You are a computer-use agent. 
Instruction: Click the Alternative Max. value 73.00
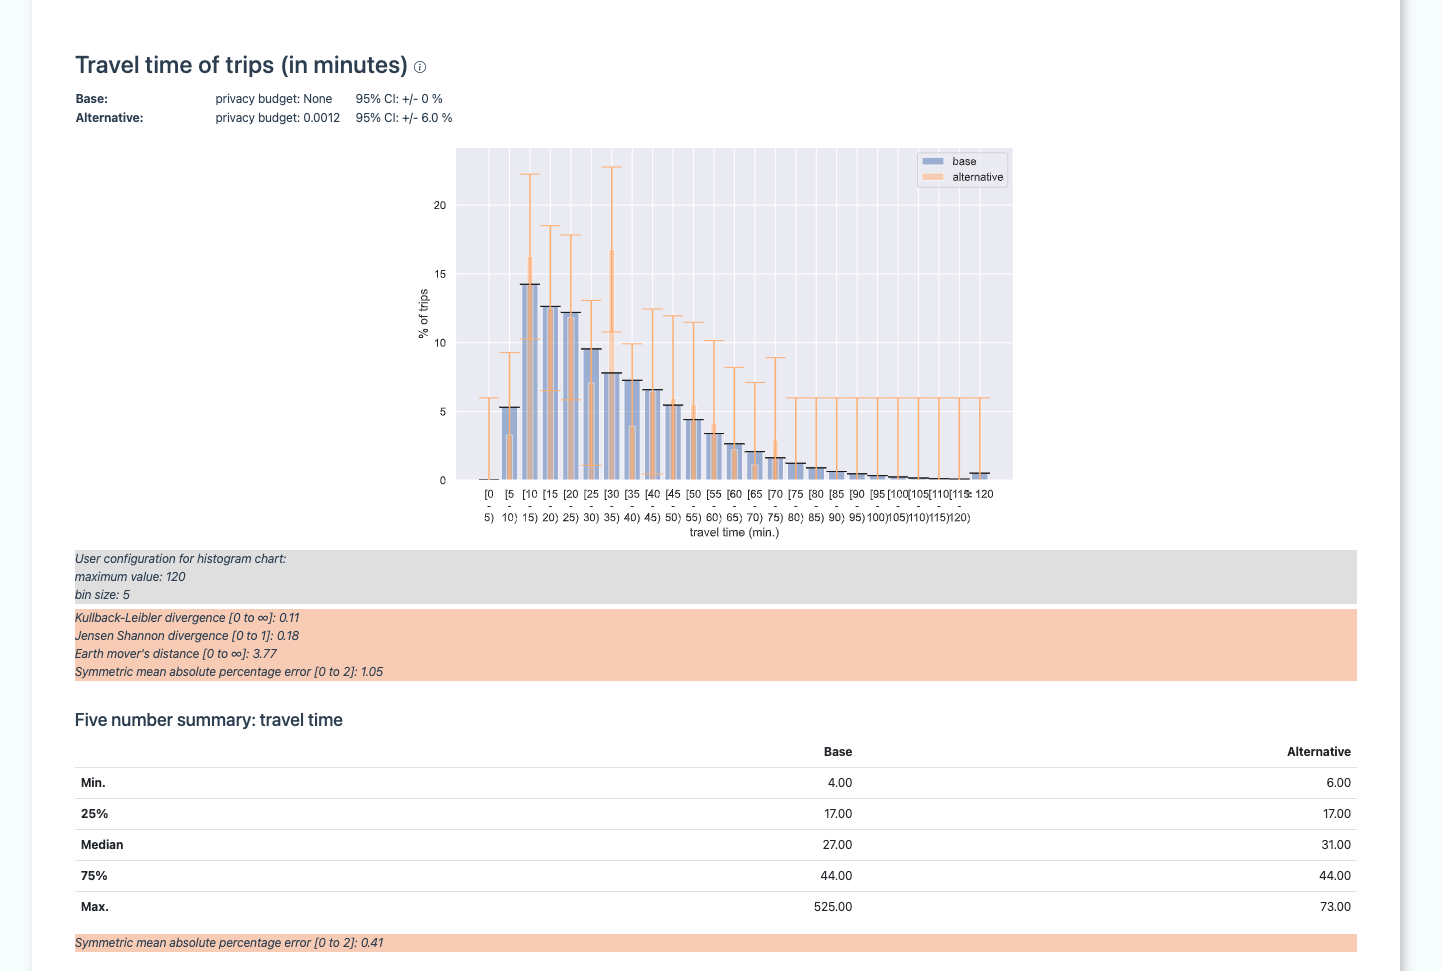coord(1336,907)
